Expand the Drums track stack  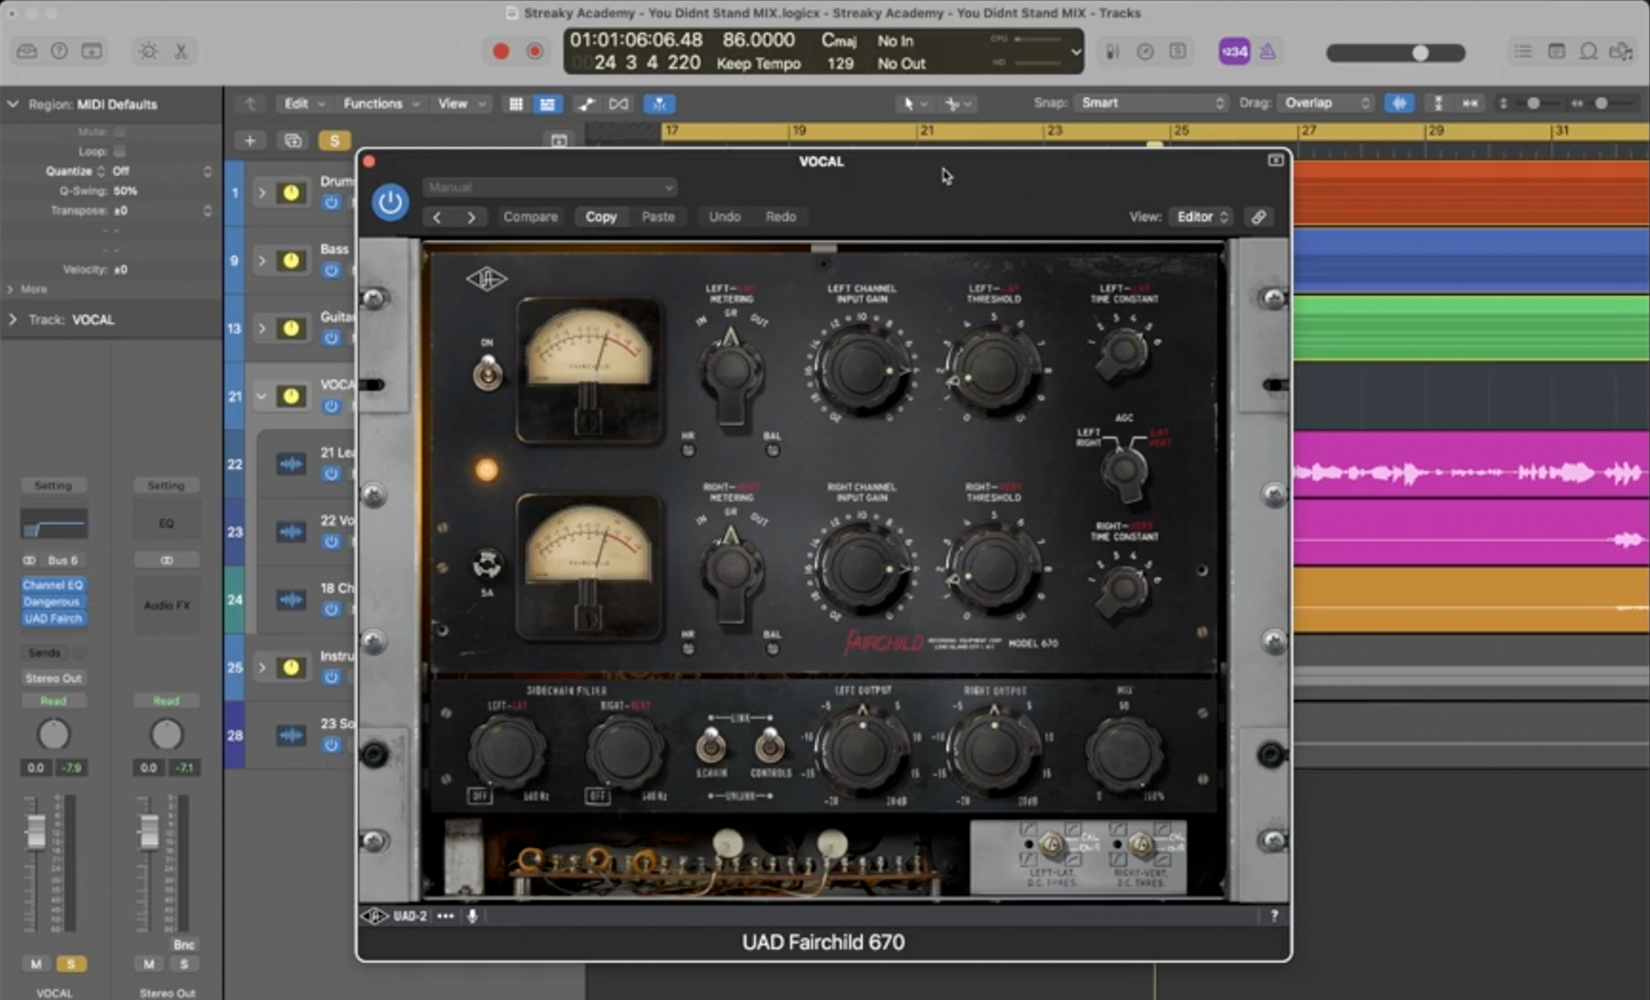coord(262,193)
